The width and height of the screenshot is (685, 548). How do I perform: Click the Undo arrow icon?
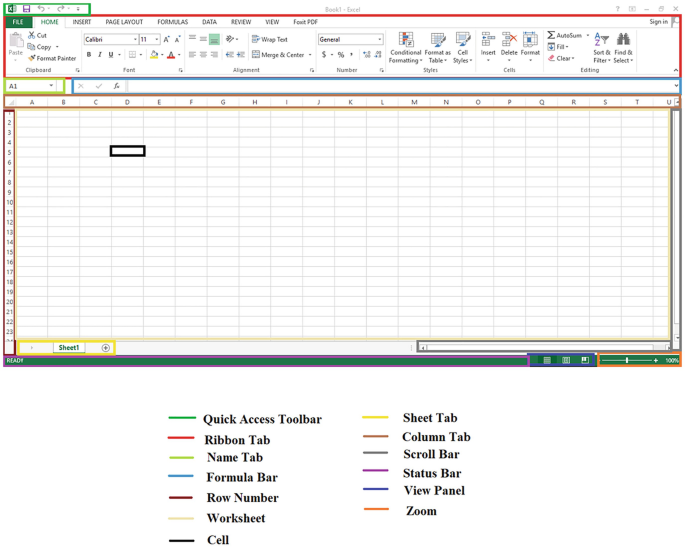pos(41,8)
